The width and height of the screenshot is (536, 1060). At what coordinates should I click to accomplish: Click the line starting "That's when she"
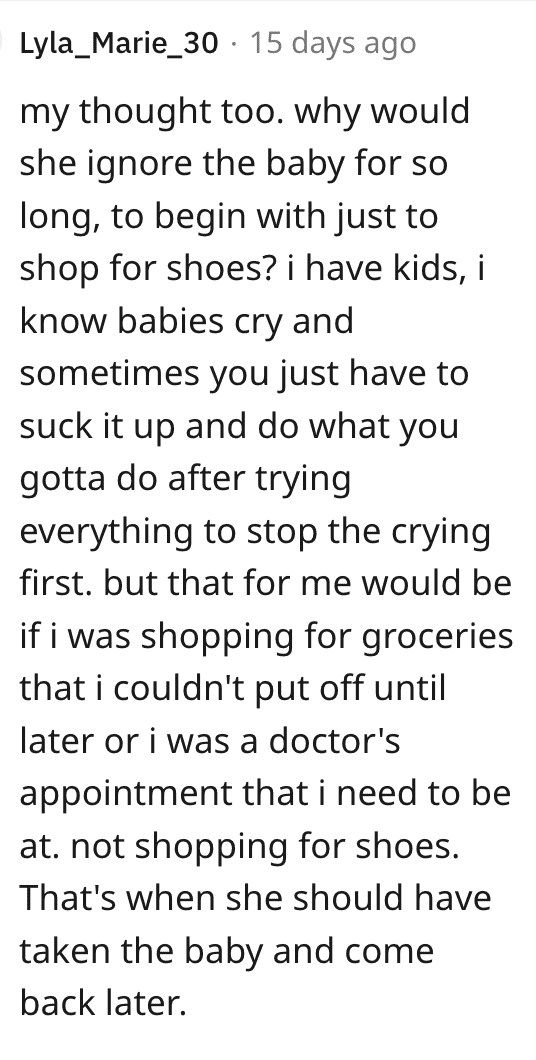point(255,900)
